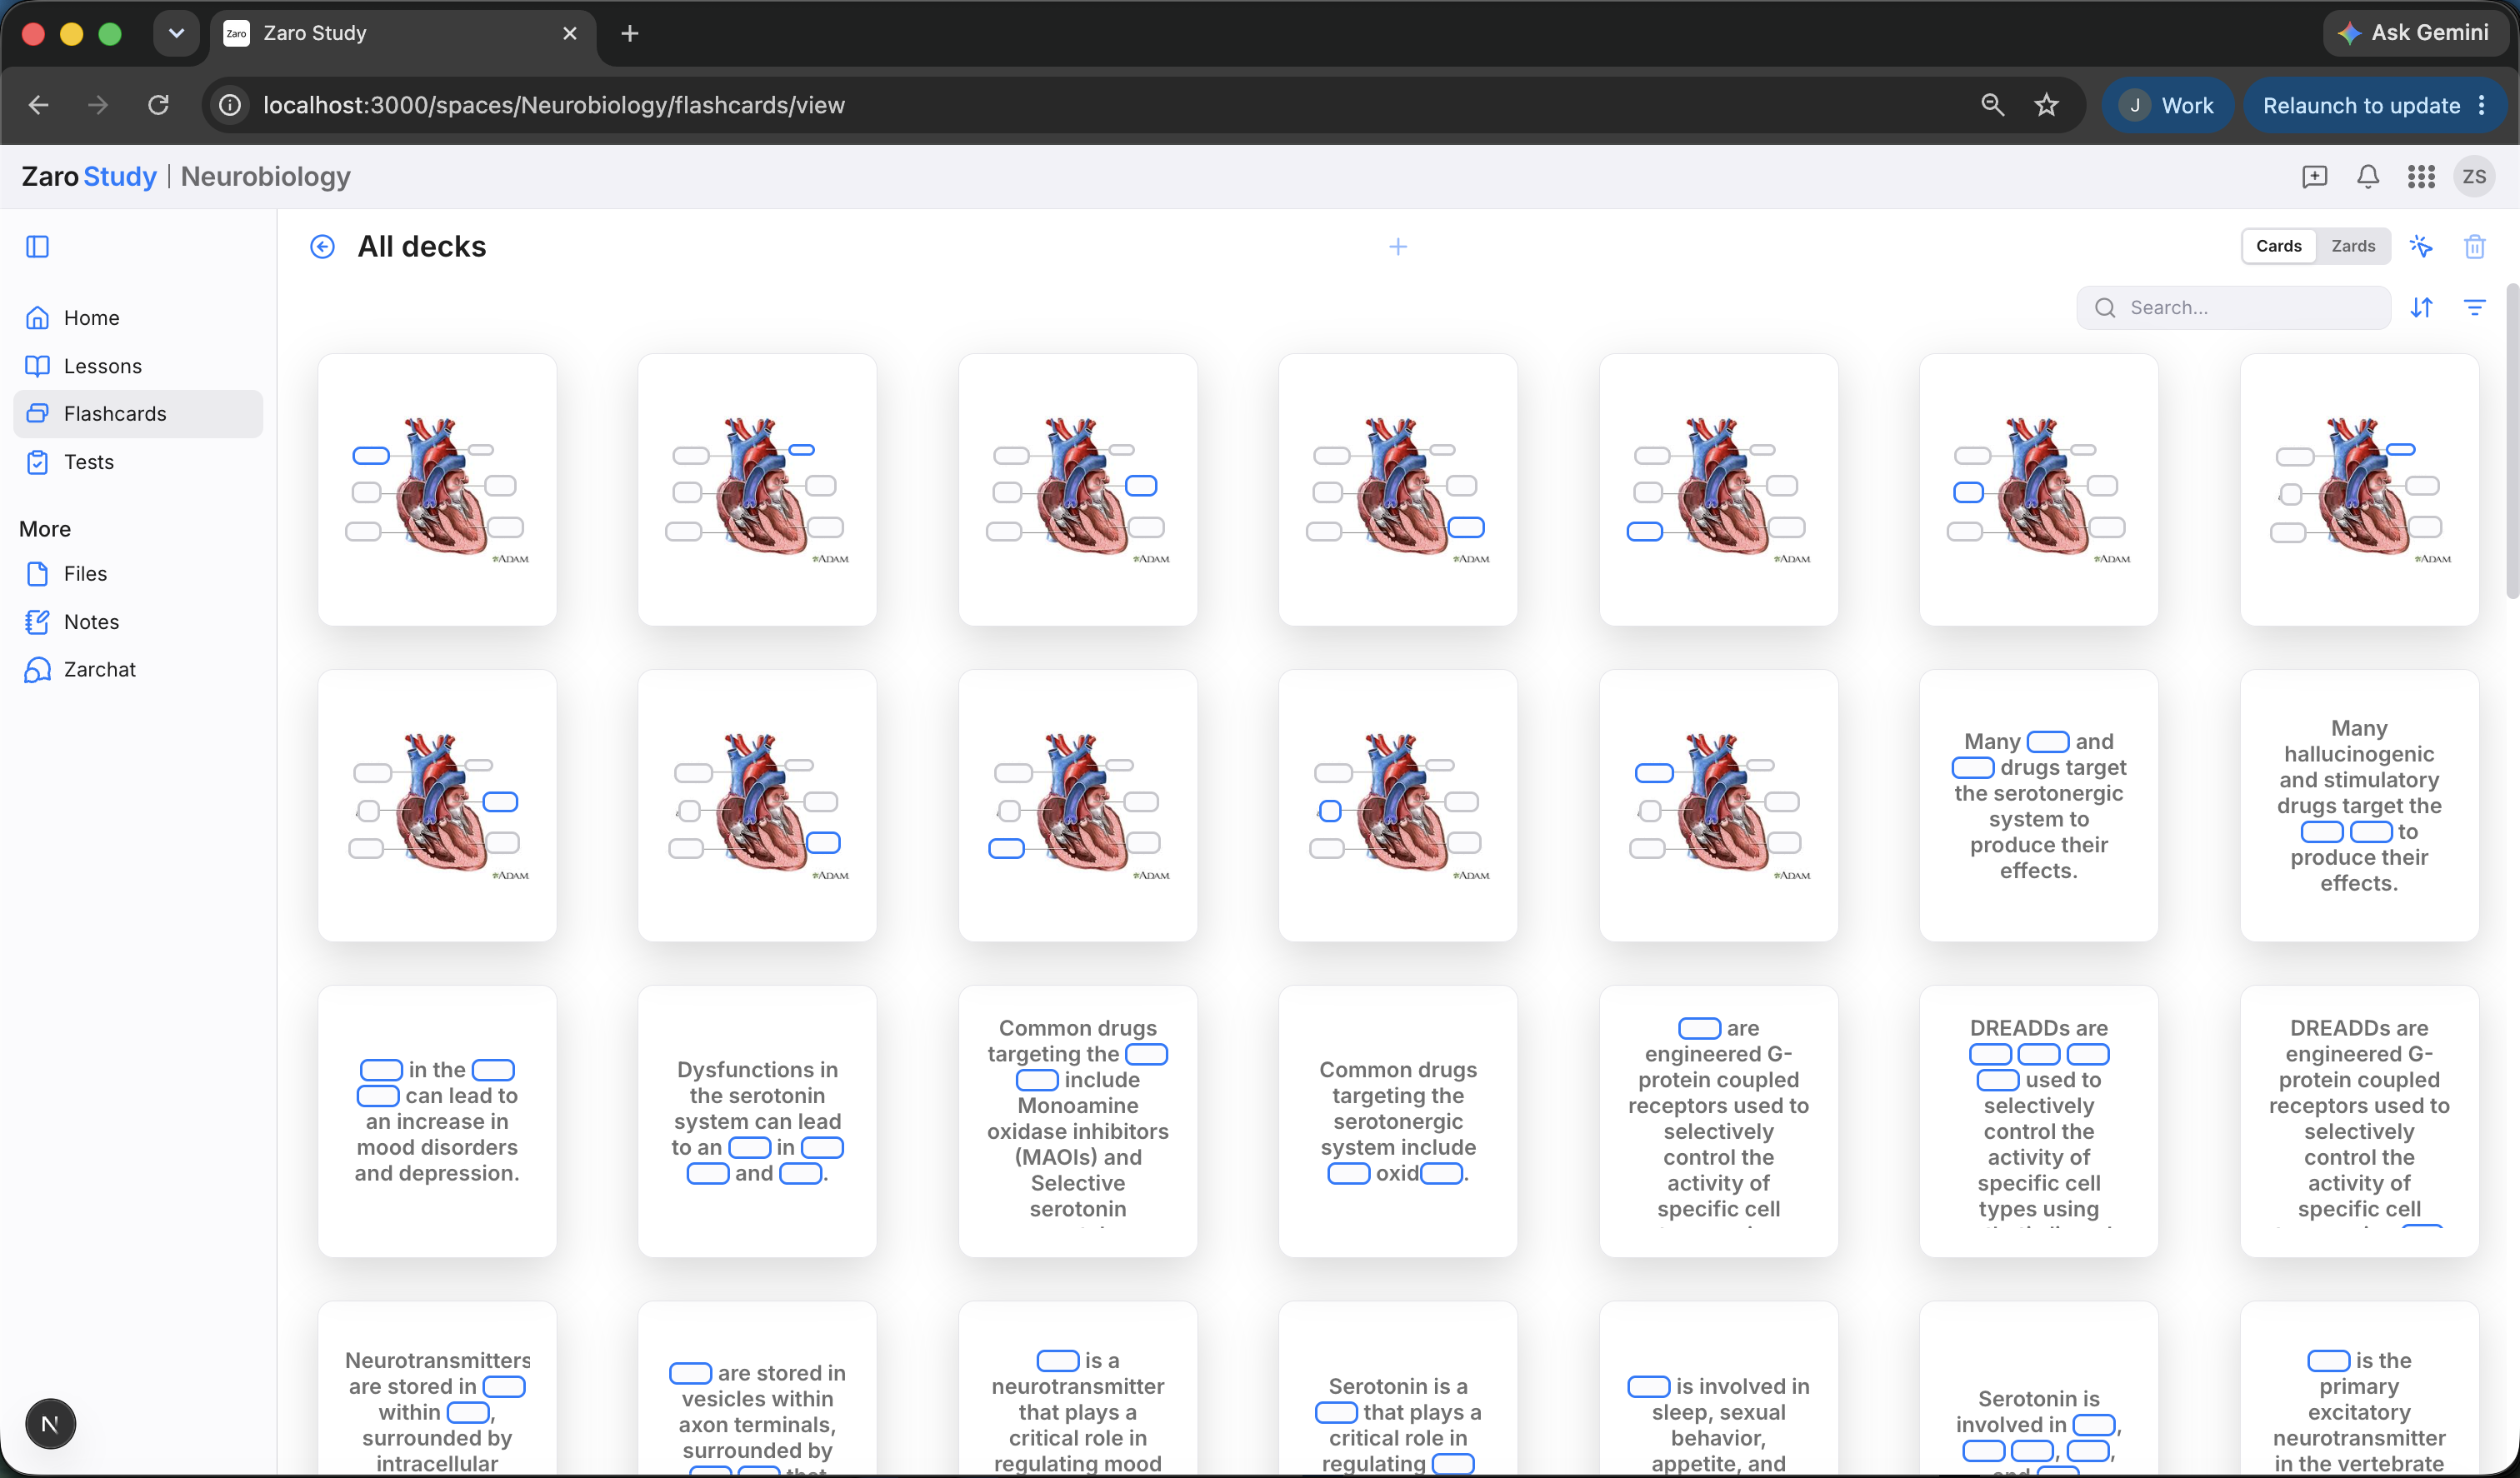Open 'Serotonin is involved in' card
This screenshot has width=2520, height=1478.
[x=2038, y=1390]
